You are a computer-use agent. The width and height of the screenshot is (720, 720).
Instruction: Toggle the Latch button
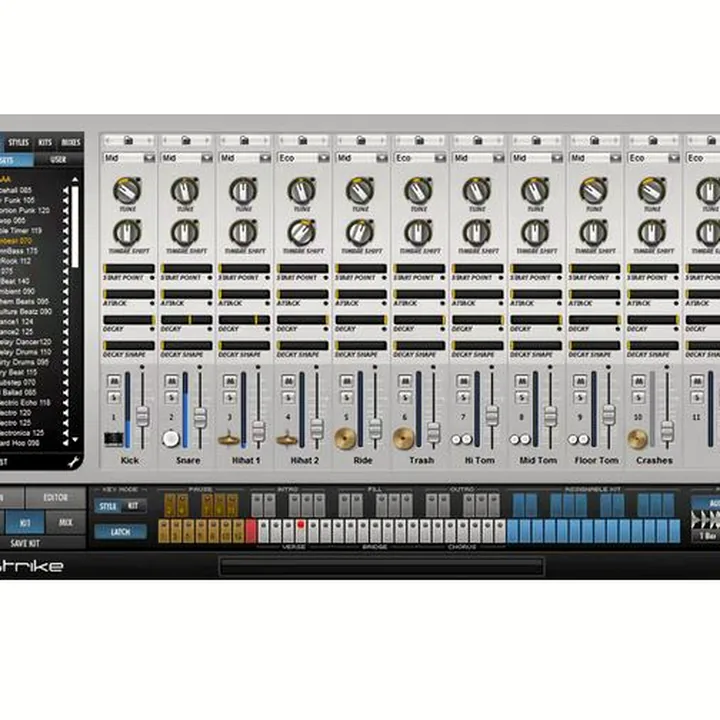pos(120,532)
